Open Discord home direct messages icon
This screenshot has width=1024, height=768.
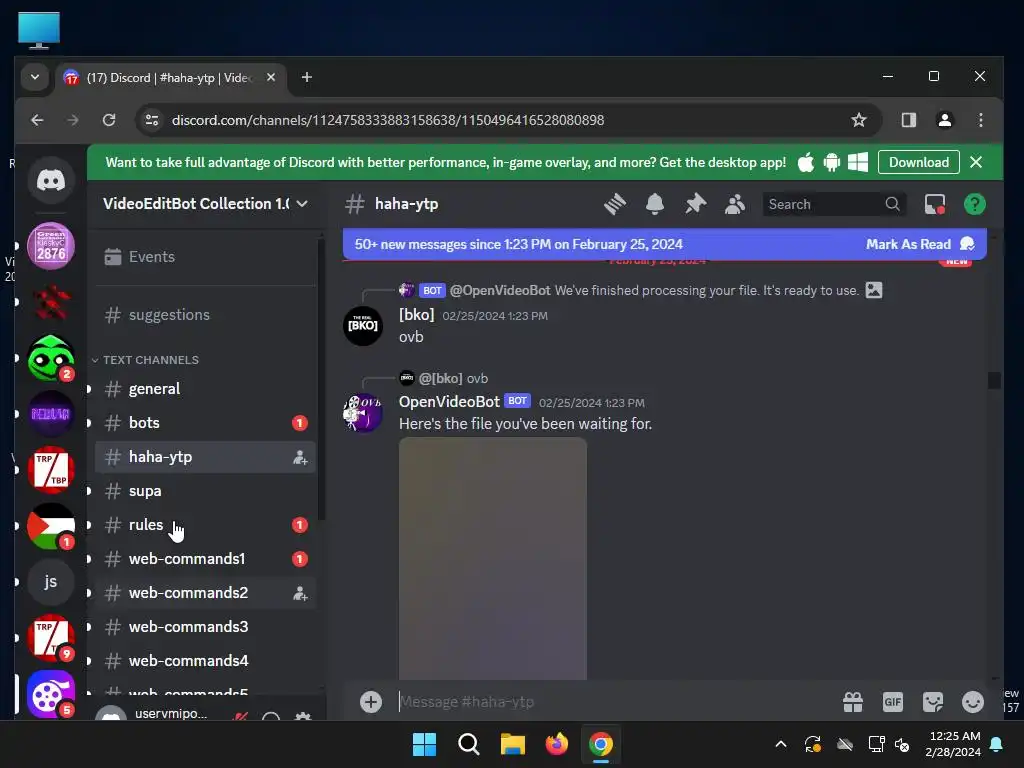[x=51, y=180]
